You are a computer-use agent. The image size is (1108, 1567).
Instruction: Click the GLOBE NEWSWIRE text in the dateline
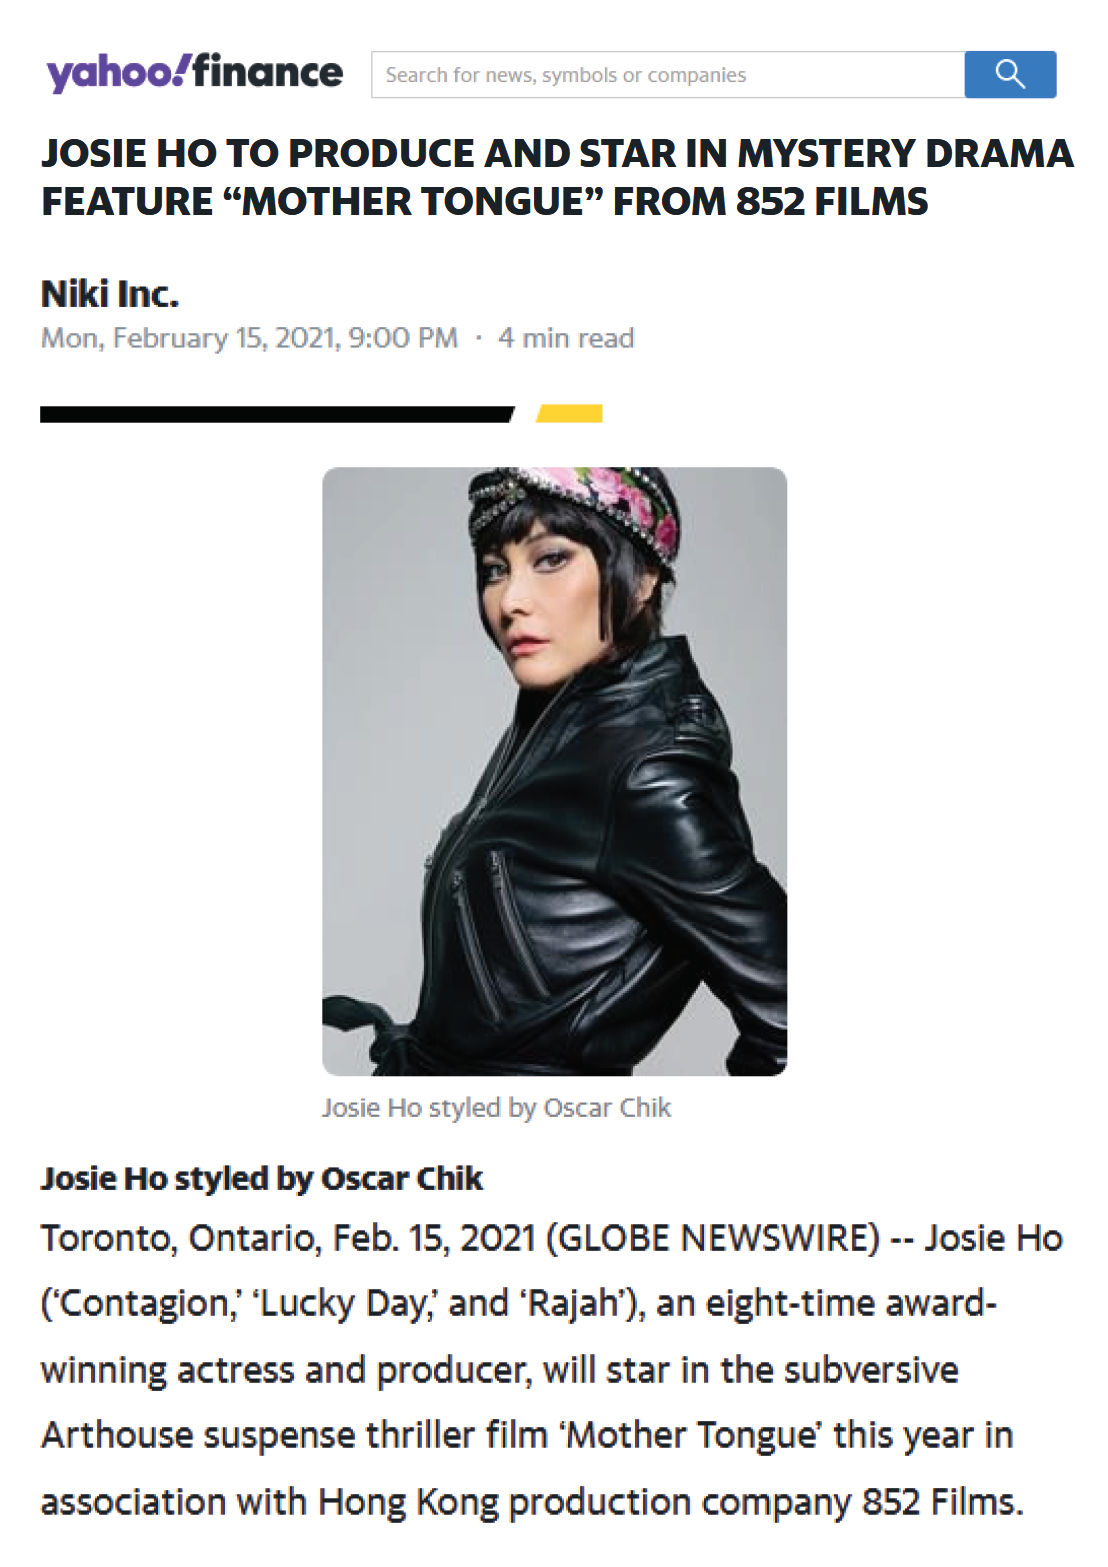tap(719, 1238)
